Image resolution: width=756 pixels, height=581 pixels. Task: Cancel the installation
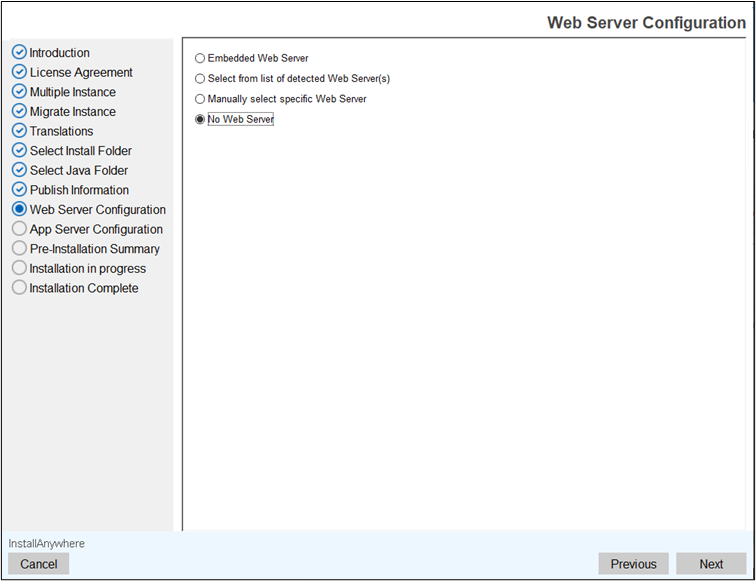tap(39, 564)
